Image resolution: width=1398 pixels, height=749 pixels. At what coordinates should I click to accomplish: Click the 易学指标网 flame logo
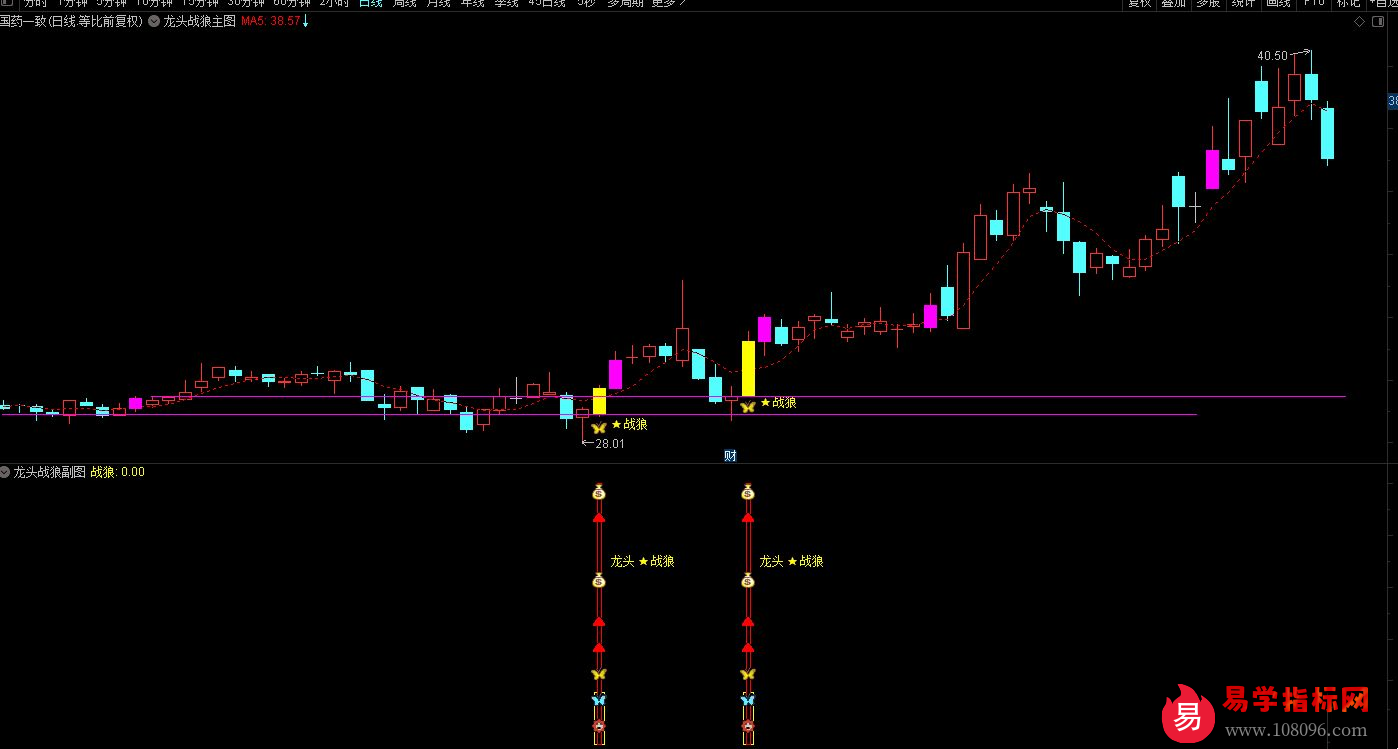tap(1187, 714)
